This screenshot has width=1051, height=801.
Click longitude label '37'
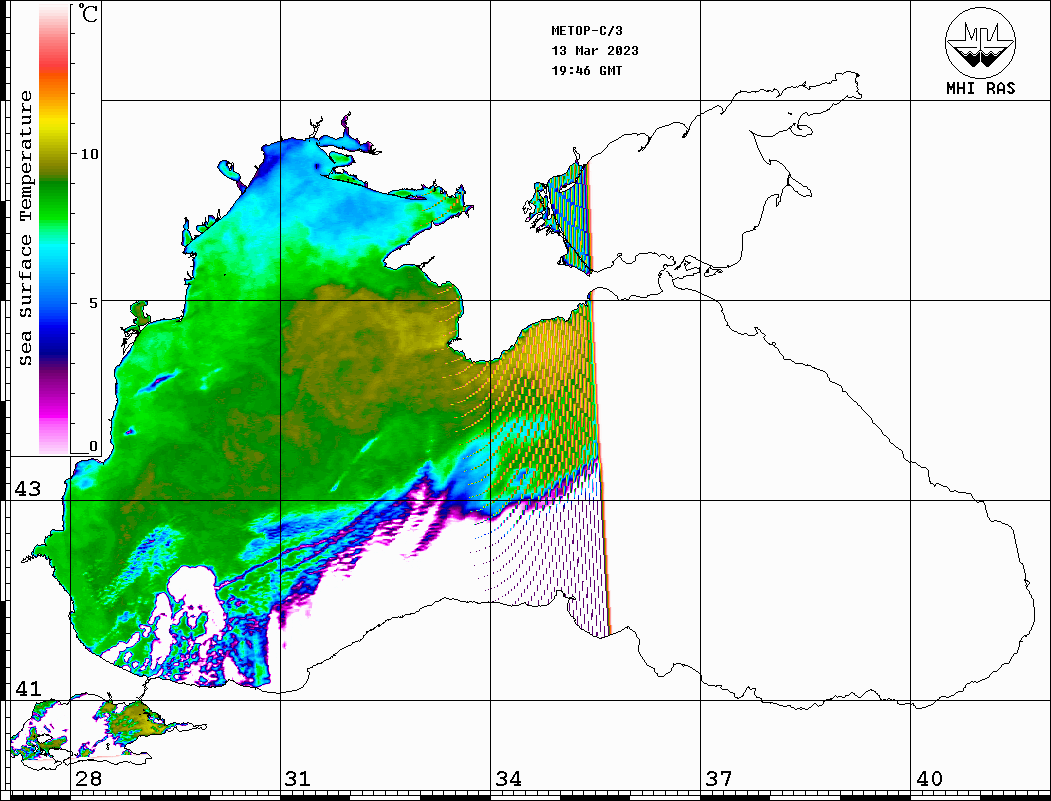[719, 778]
